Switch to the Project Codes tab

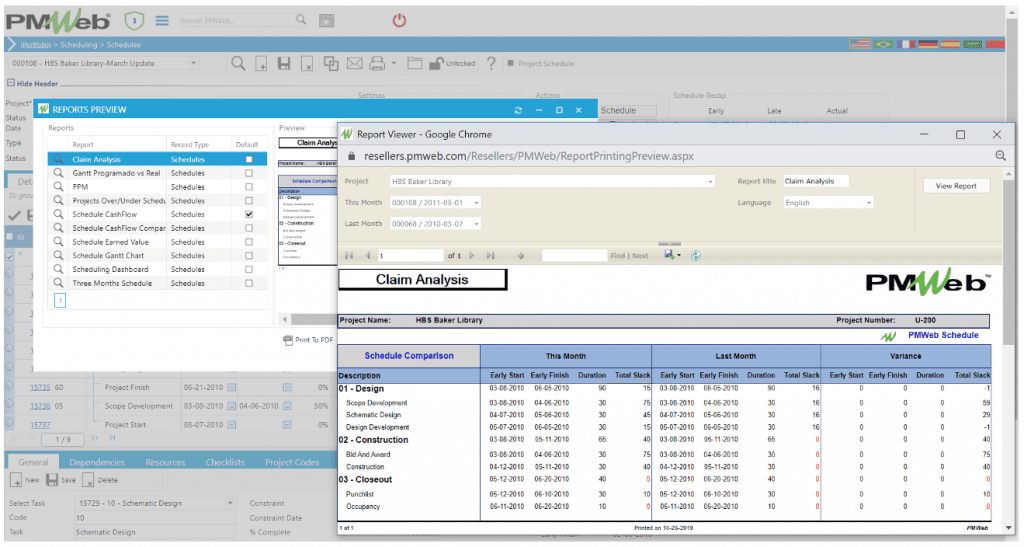pyautogui.click(x=292, y=462)
